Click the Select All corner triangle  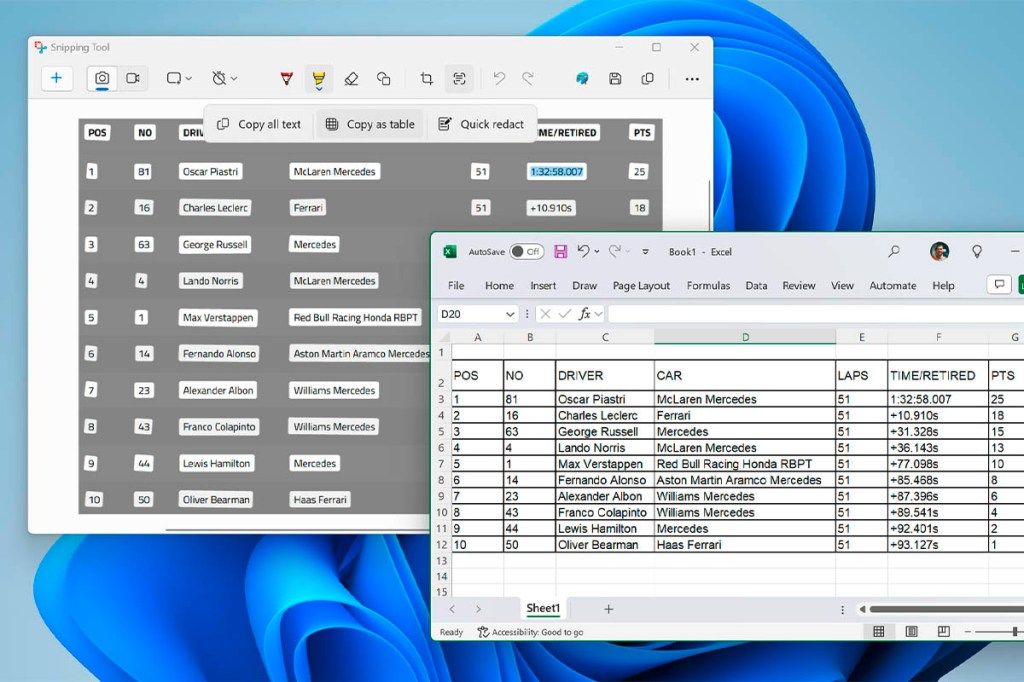click(443, 337)
